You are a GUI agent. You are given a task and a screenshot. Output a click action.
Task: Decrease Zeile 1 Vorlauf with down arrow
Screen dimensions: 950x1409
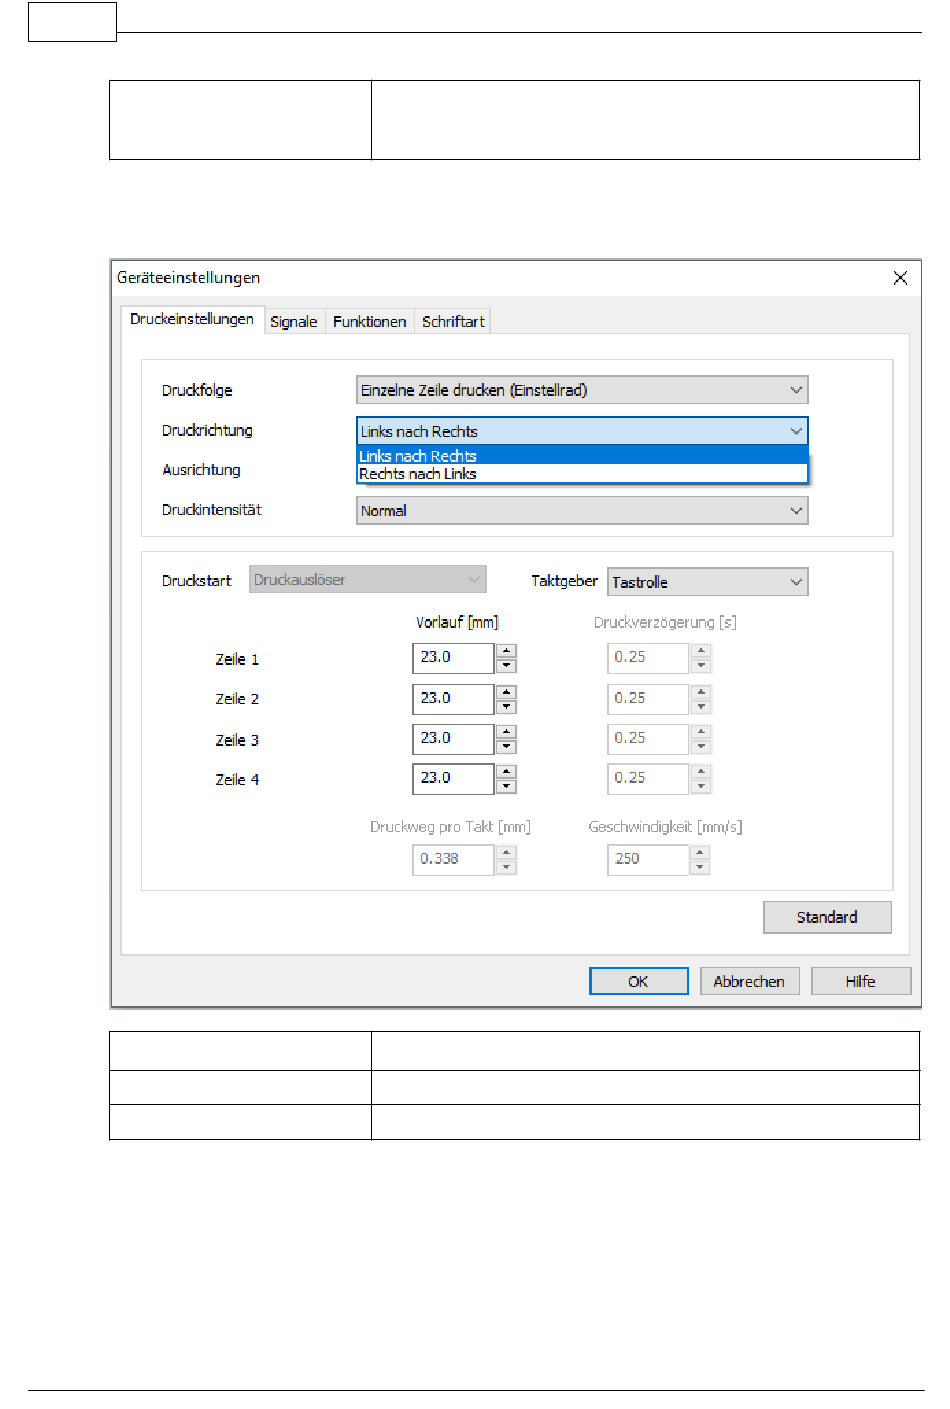pyautogui.click(x=506, y=665)
